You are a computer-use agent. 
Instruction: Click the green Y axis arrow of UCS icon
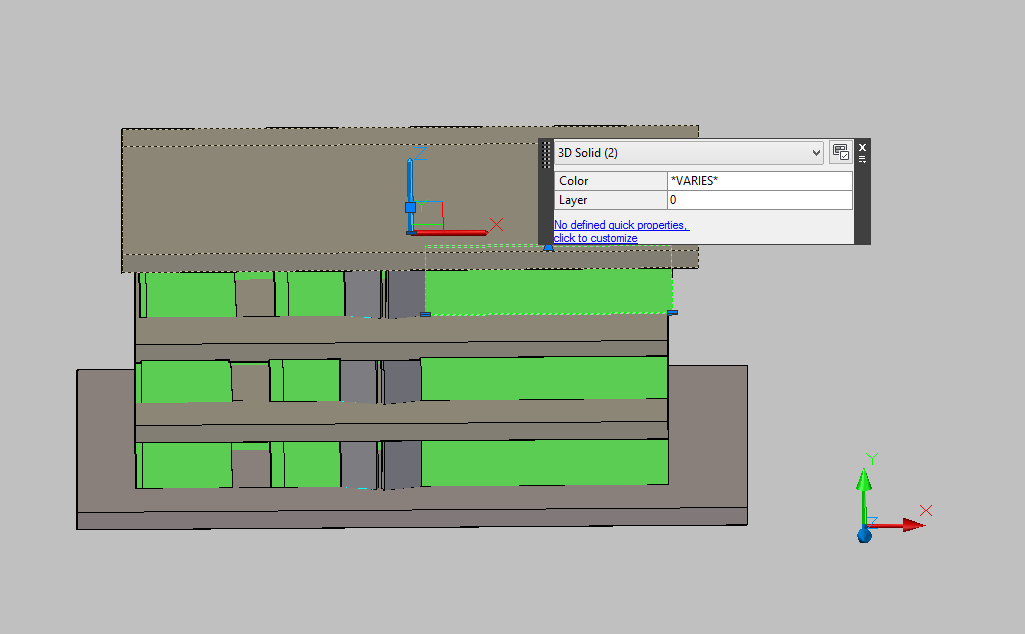865,485
